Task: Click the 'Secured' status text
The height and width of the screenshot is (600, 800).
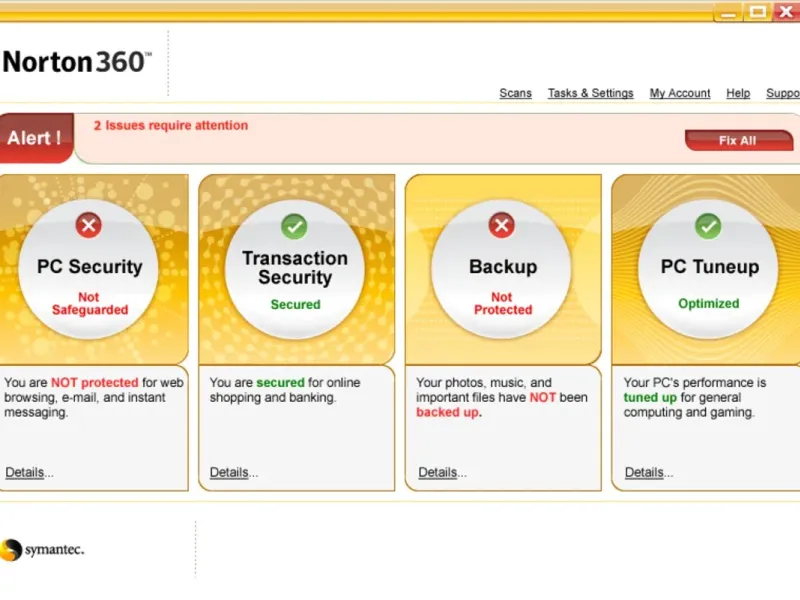Action: click(295, 305)
